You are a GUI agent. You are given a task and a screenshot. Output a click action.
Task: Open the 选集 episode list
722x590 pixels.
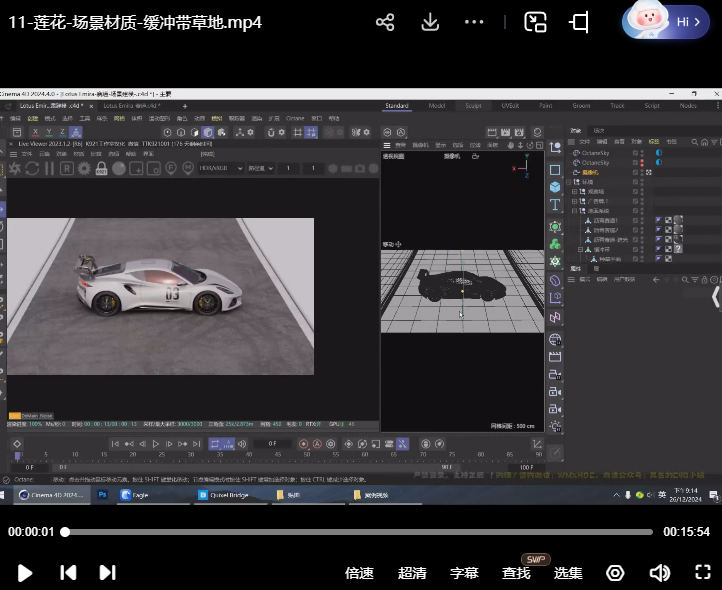click(568, 573)
